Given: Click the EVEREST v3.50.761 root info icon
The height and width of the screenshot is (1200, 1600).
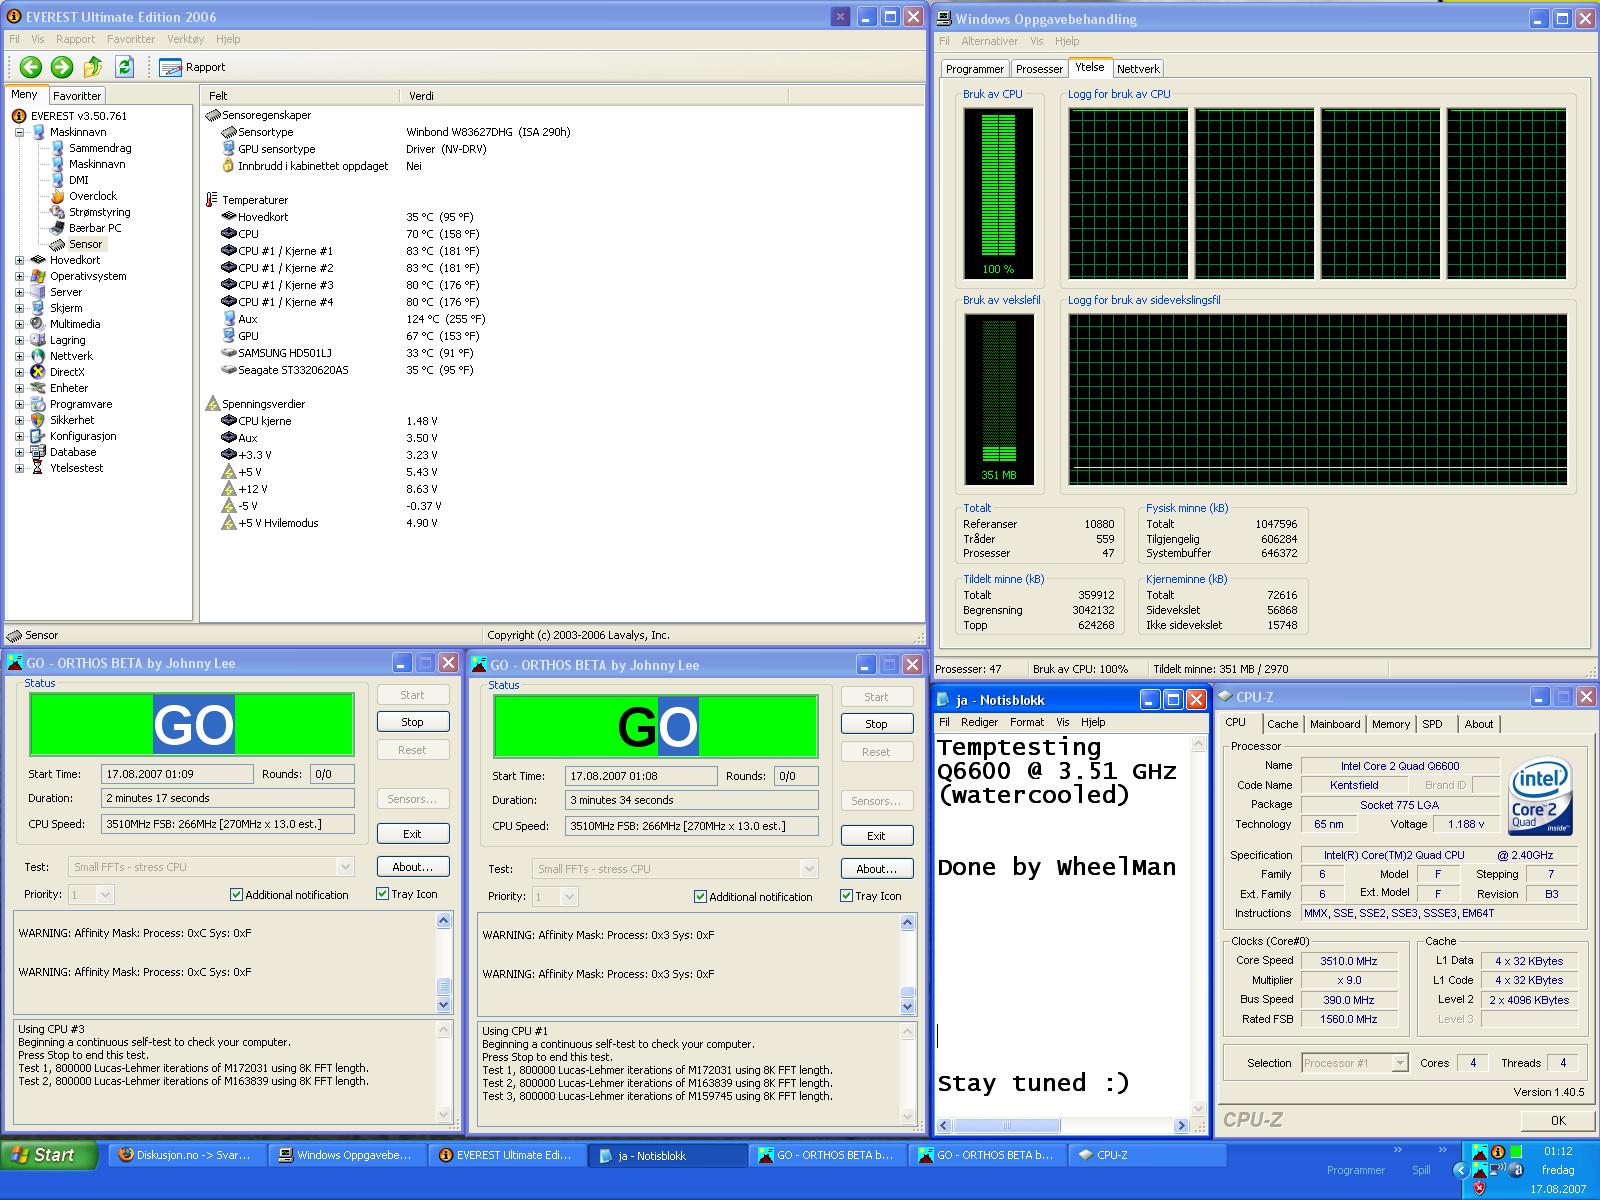Looking at the screenshot, I should click(x=19, y=116).
